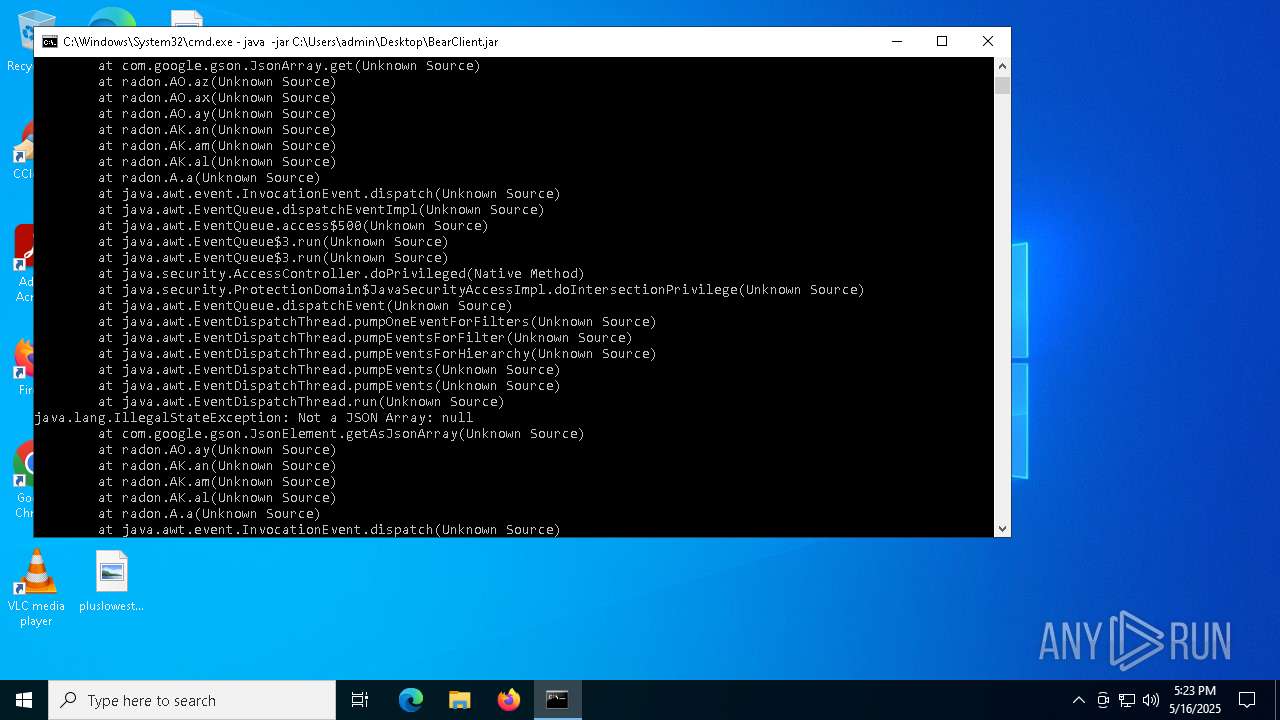This screenshot has width=1280, height=720.
Task: Launch Firefox from the taskbar
Action: (x=508, y=700)
